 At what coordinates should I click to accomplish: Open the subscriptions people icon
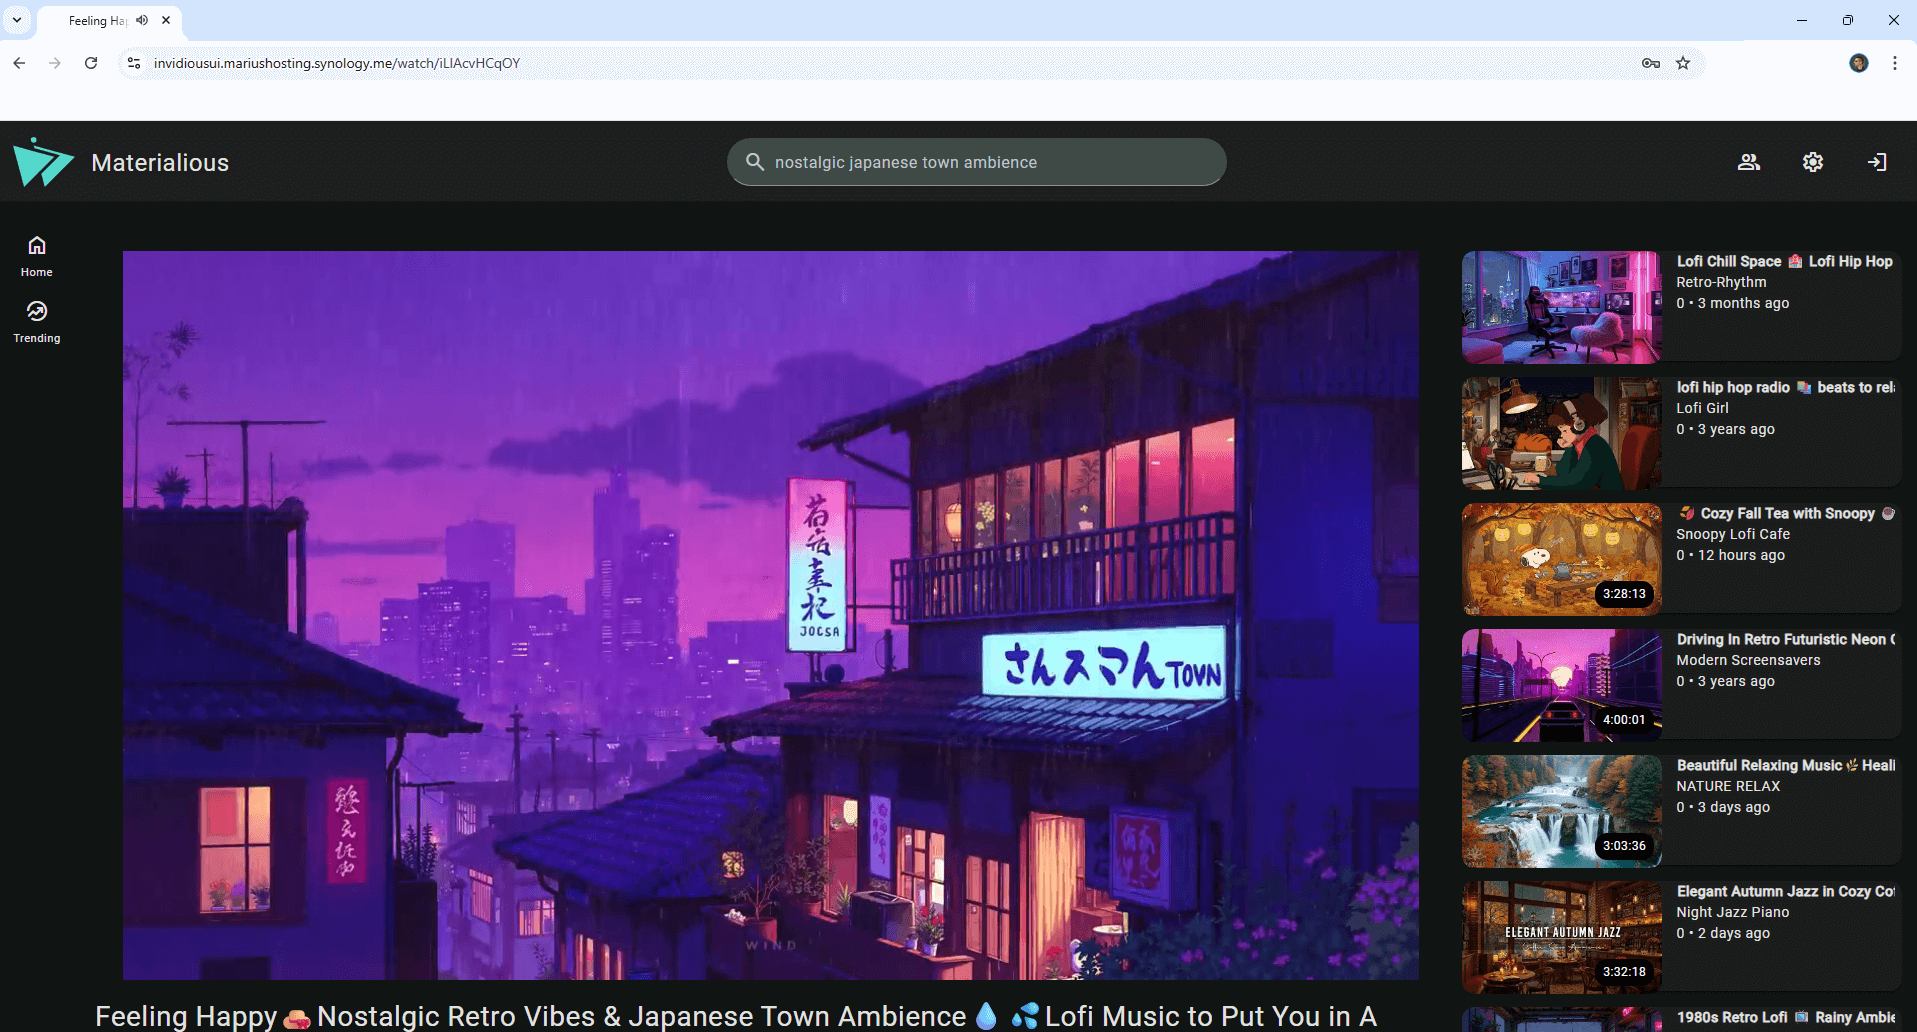1748,162
